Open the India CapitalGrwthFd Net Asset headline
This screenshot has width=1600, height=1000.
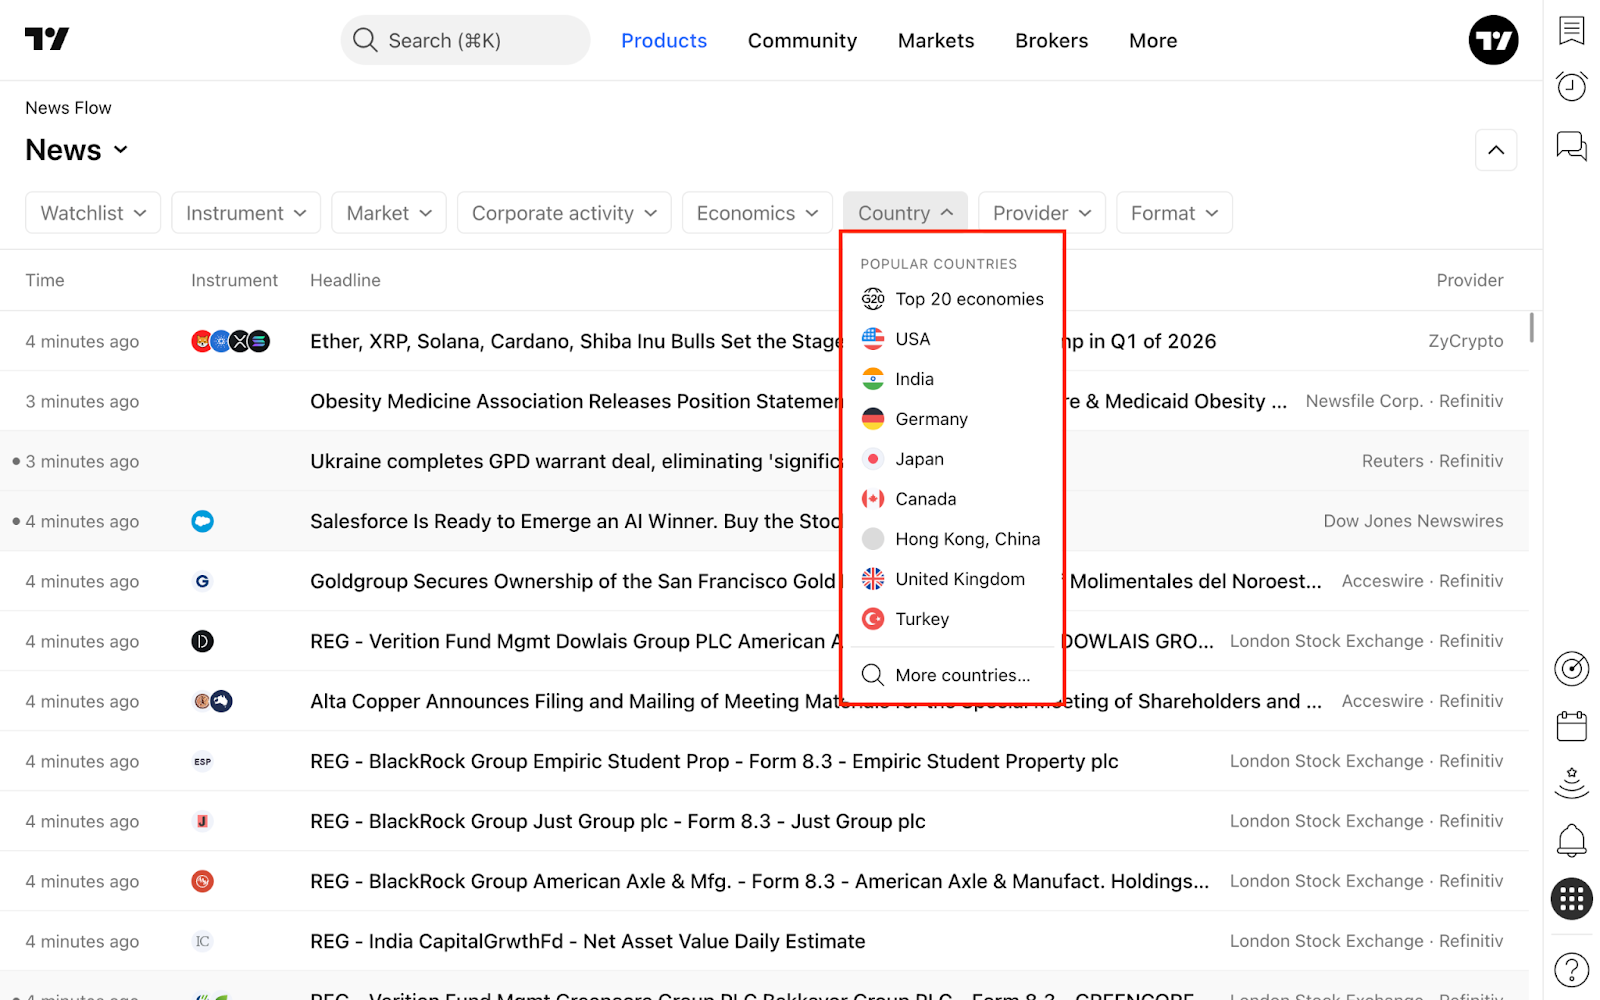(x=588, y=941)
